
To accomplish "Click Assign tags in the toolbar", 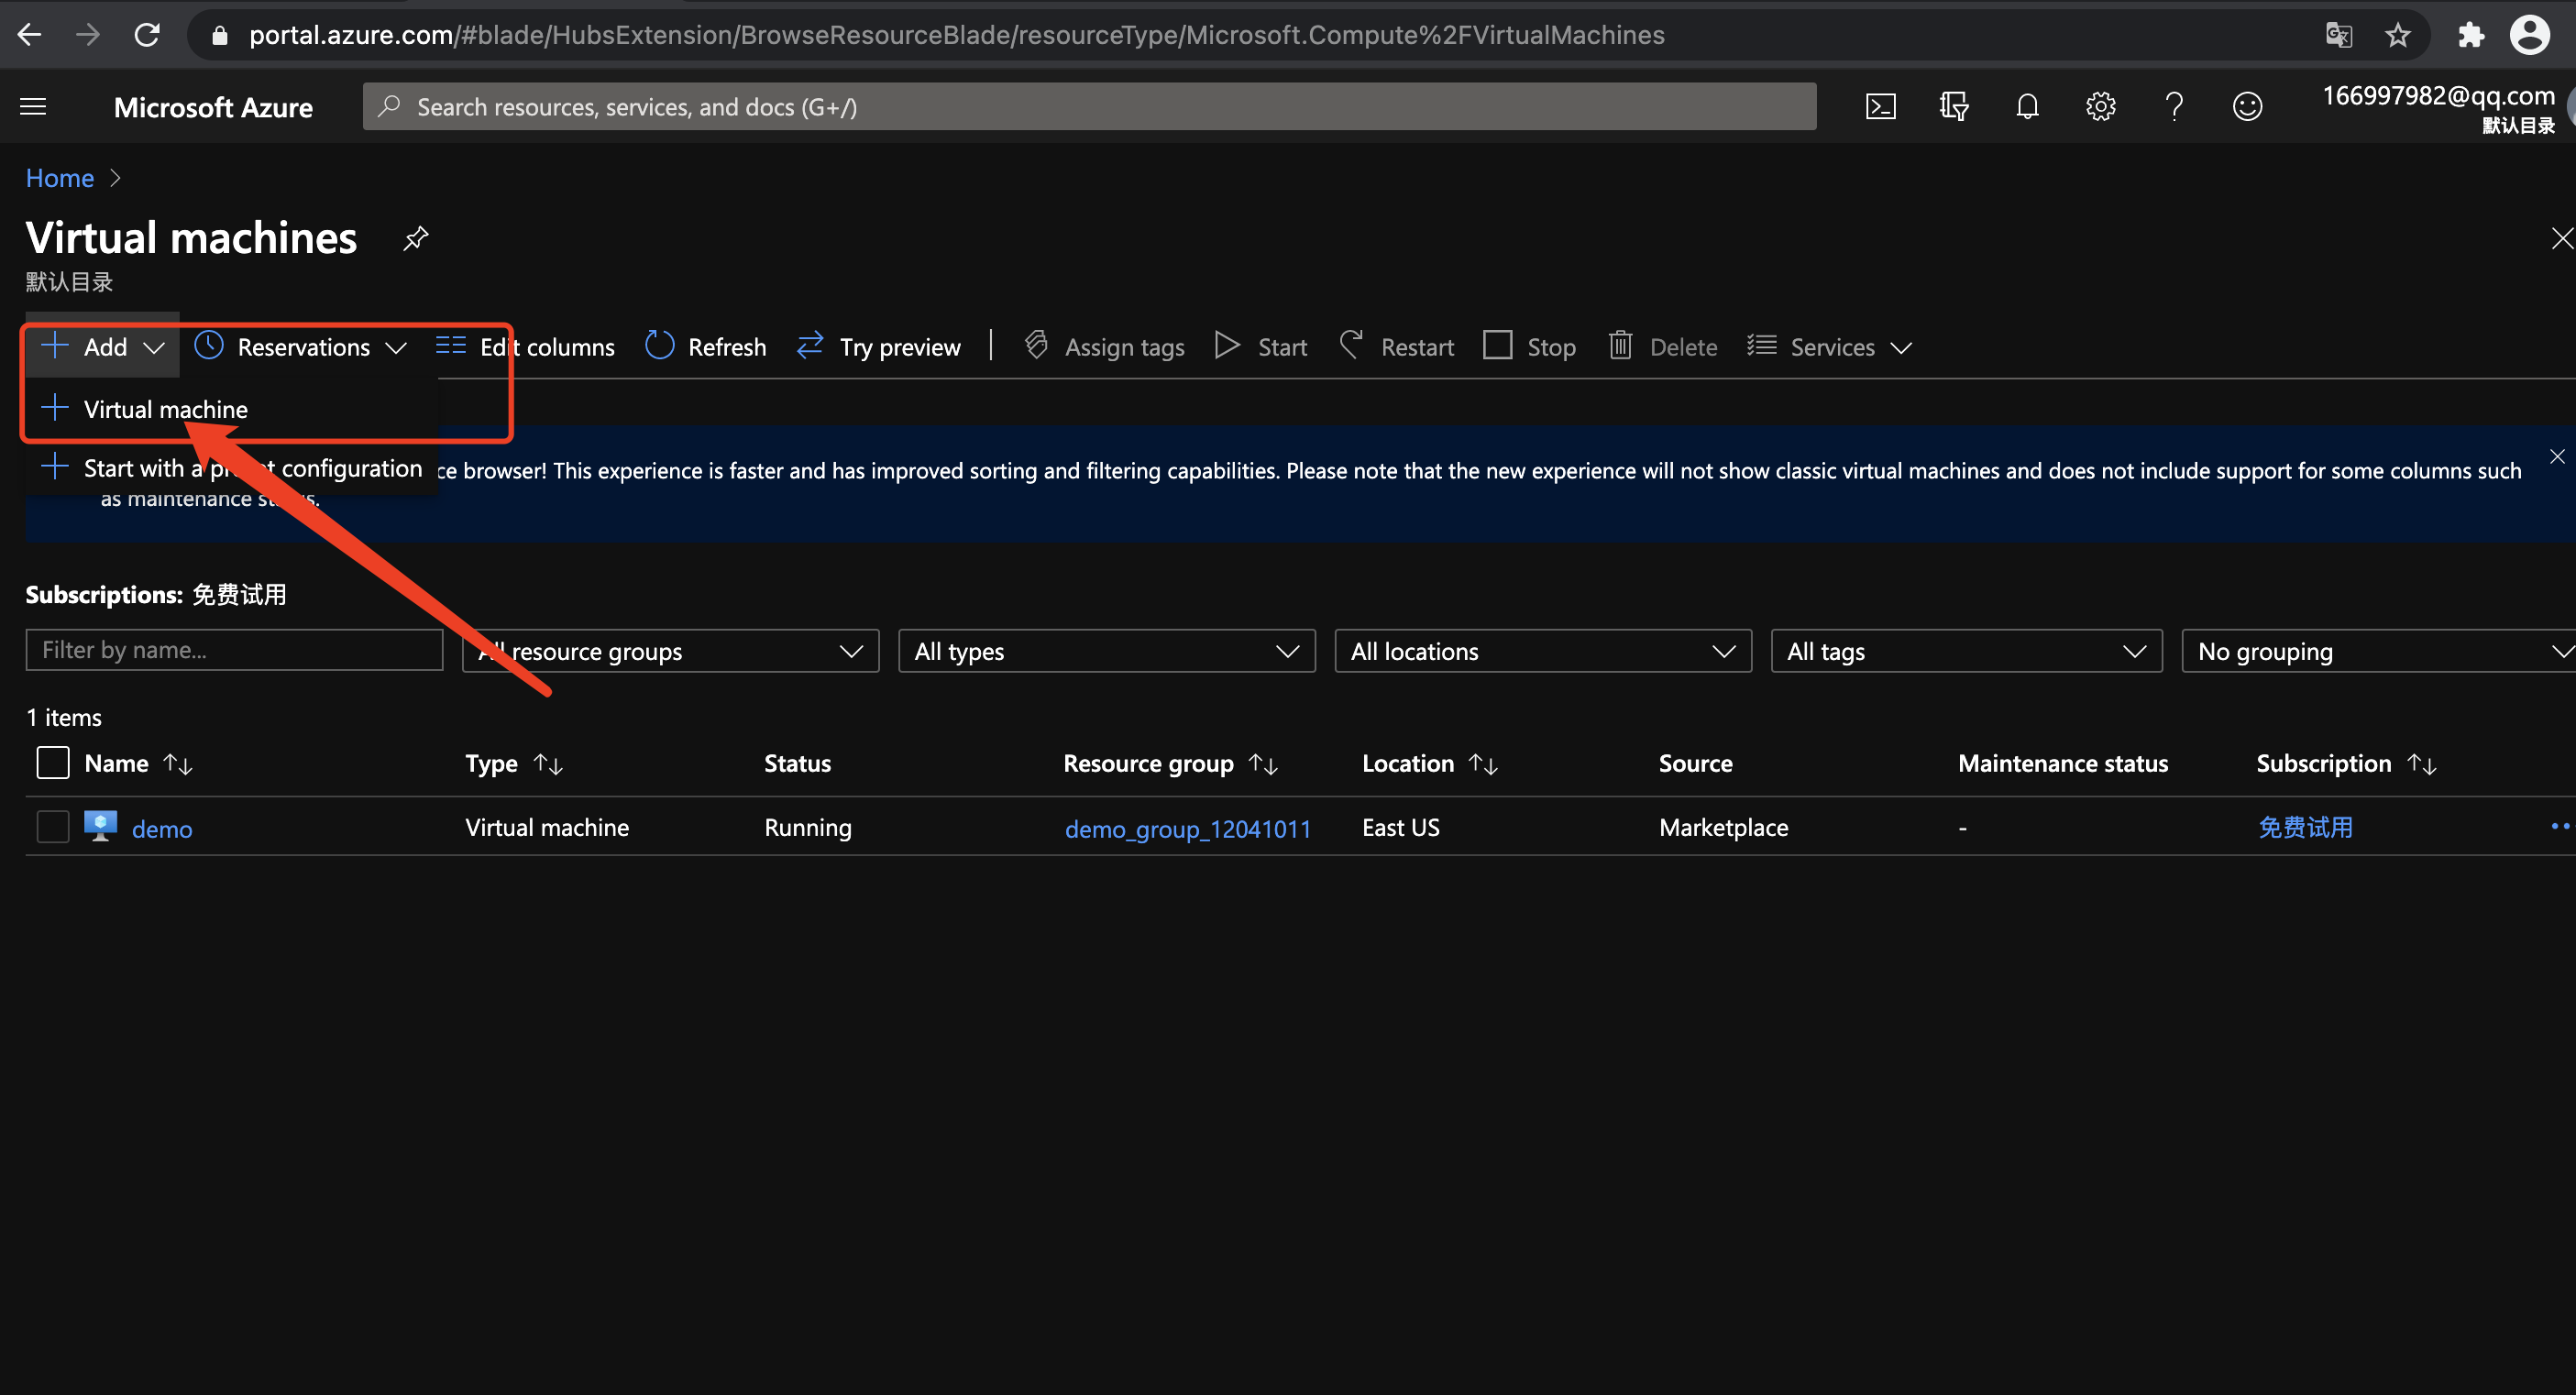I will click(x=1105, y=347).
